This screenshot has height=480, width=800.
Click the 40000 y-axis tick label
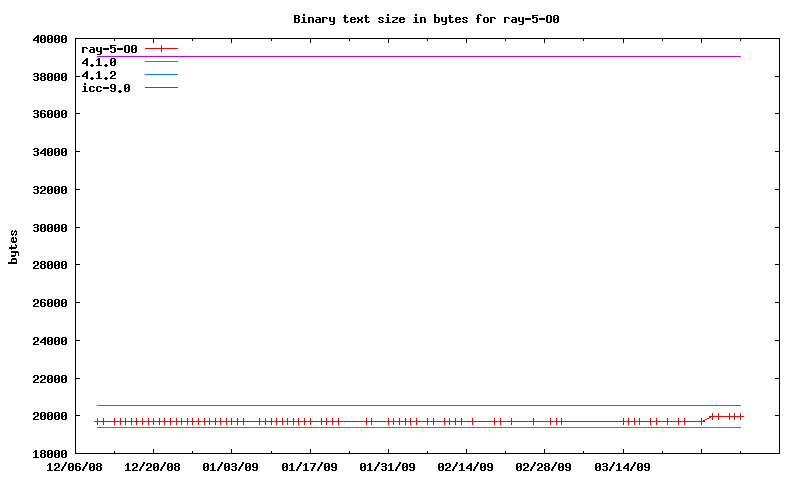coord(49,39)
